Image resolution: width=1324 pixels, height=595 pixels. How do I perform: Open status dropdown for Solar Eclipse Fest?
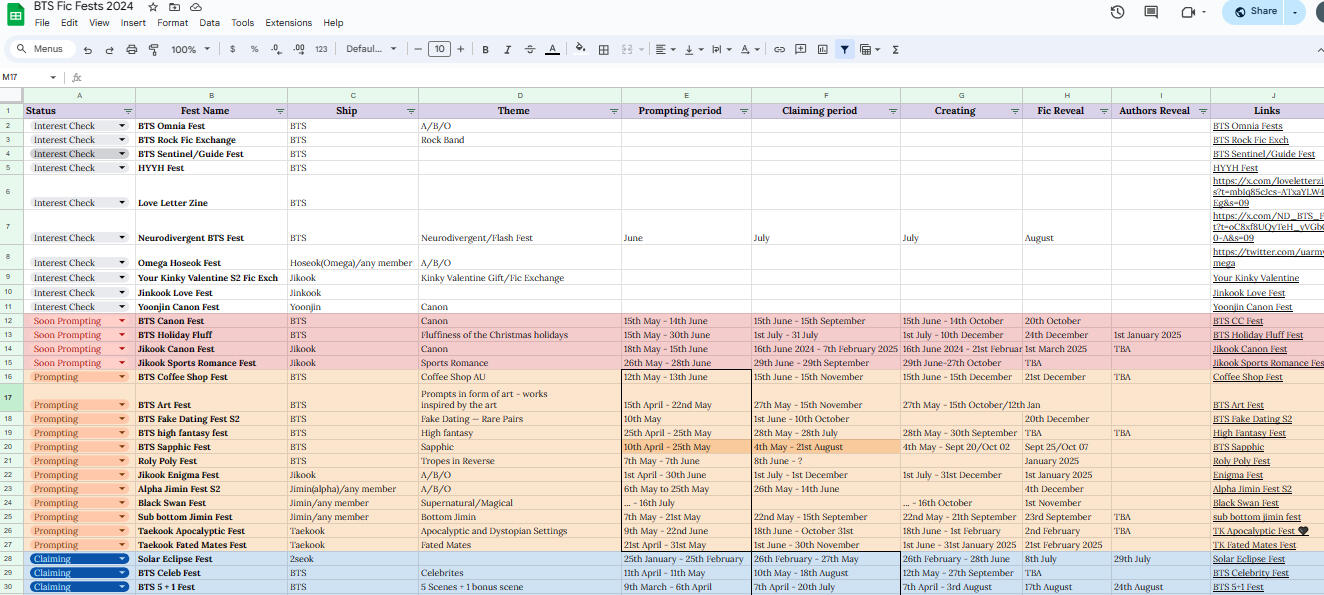point(122,559)
